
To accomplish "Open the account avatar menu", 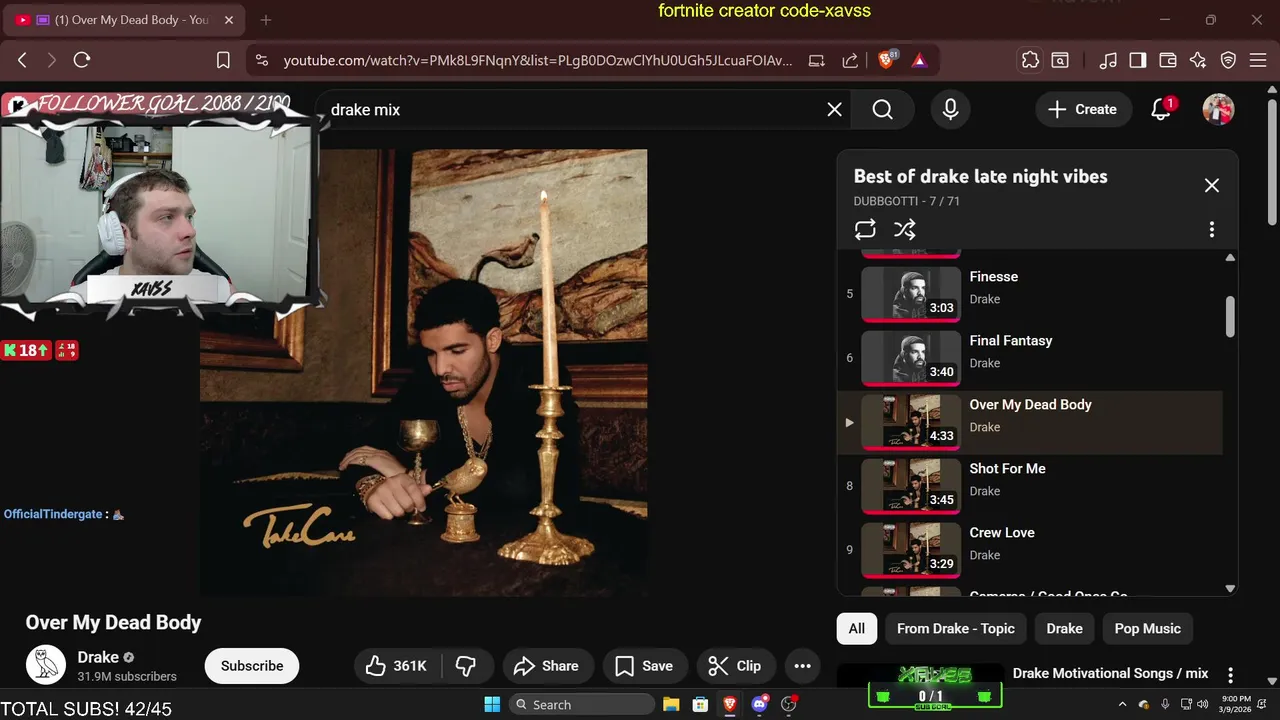I will (x=1218, y=109).
